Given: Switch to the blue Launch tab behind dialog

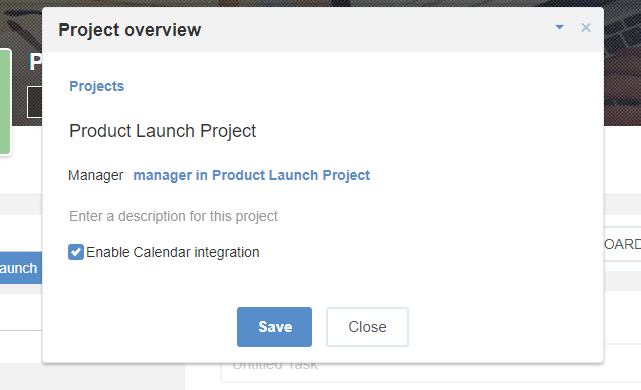Looking at the screenshot, I should click(x=20, y=268).
